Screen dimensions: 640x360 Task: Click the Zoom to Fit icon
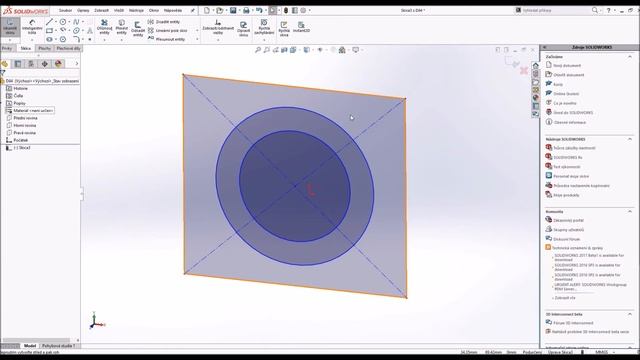[258, 50]
